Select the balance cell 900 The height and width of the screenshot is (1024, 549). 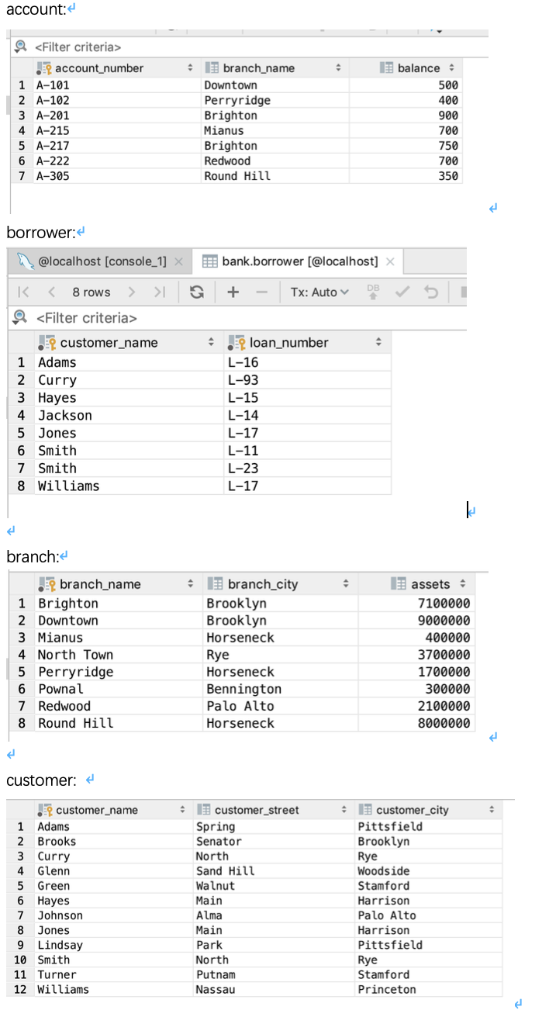(x=406, y=115)
